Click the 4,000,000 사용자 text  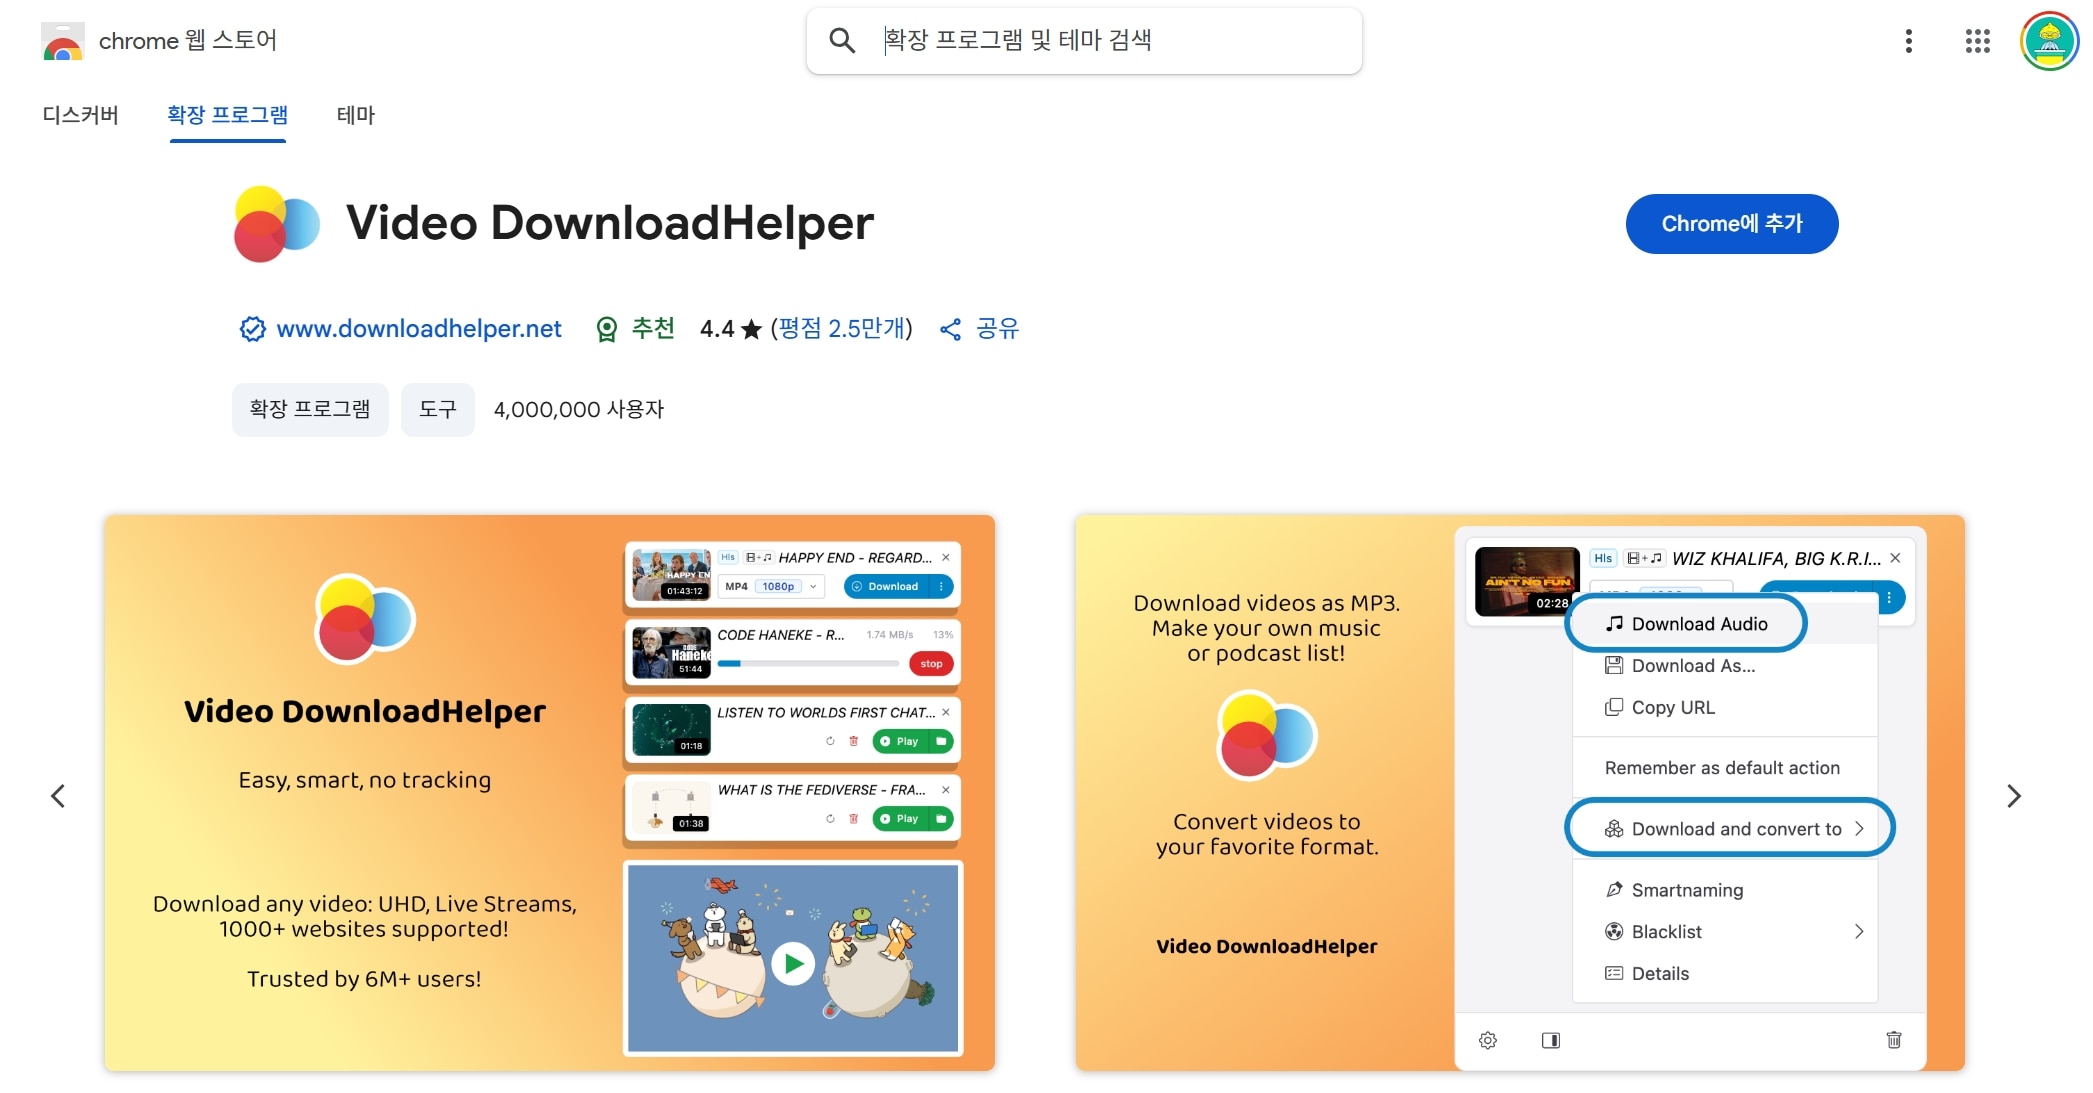pyautogui.click(x=579, y=410)
